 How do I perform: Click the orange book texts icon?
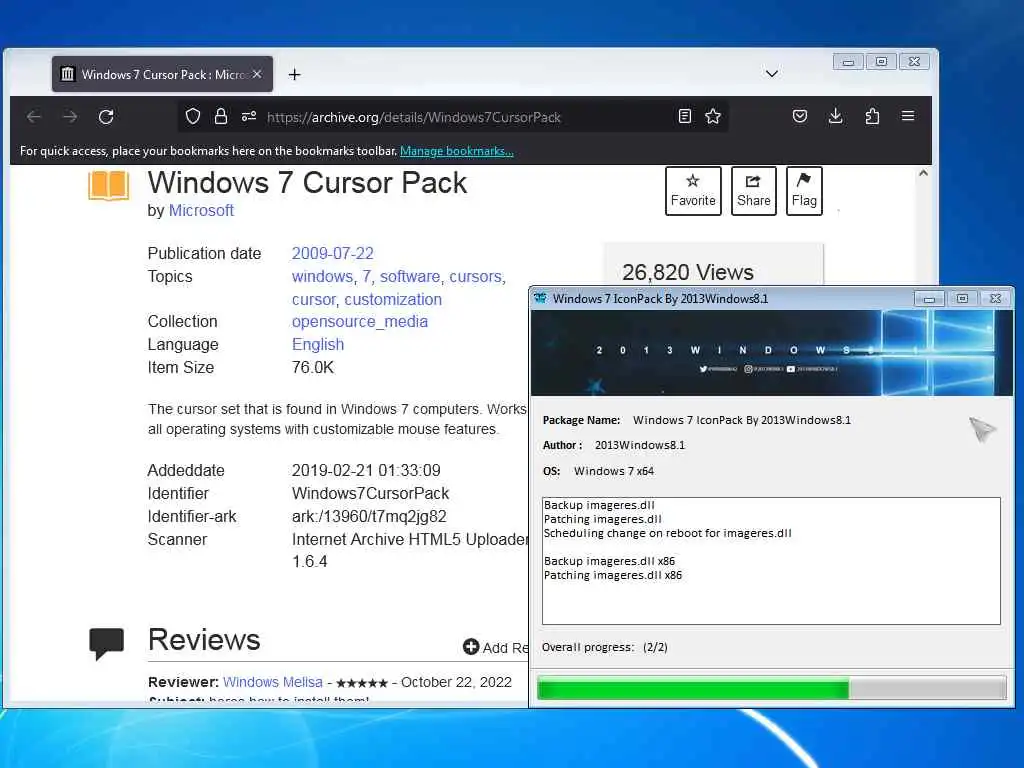click(x=108, y=185)
